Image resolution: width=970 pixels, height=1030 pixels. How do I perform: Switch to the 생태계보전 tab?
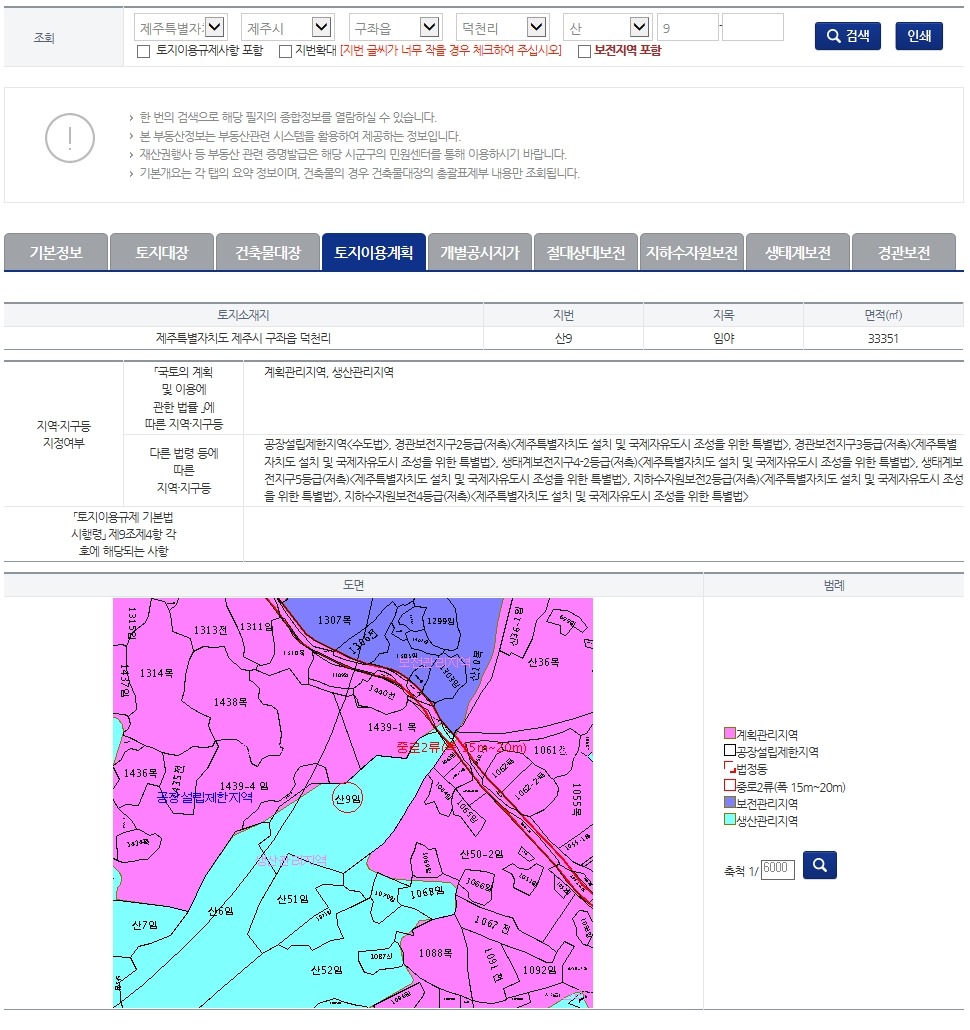[x=798, y=252]
